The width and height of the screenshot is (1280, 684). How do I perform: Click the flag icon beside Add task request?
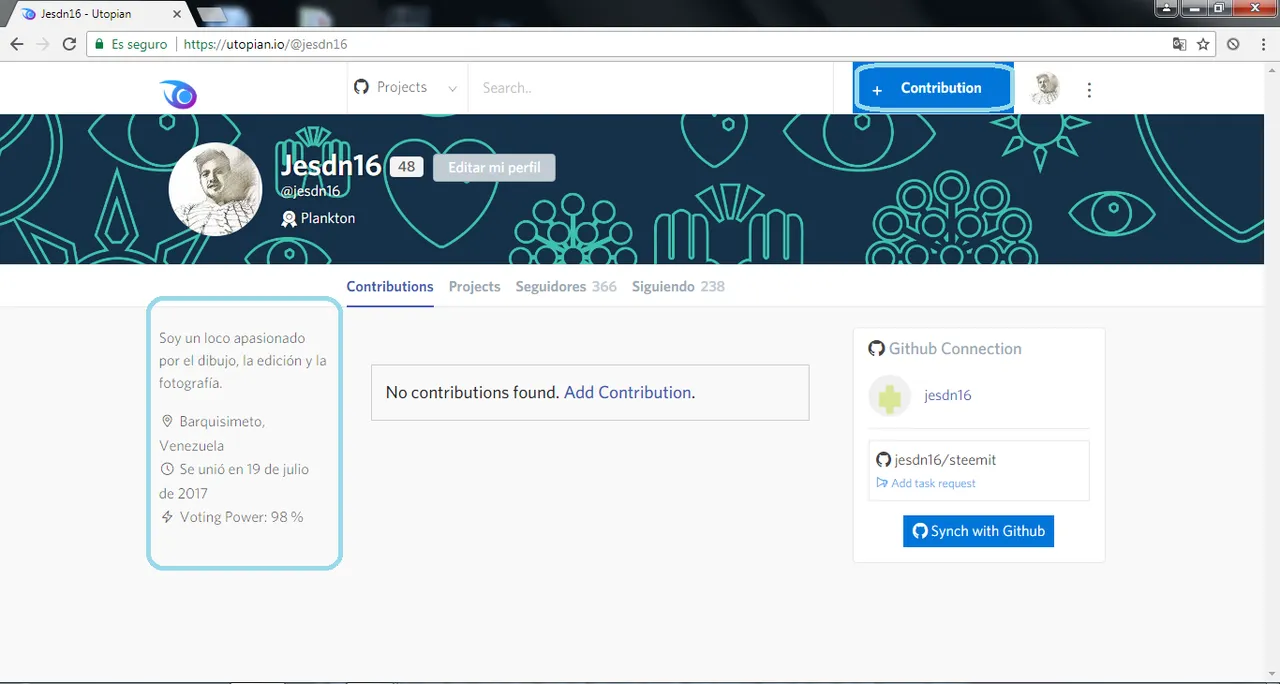[x=882, y=483]
